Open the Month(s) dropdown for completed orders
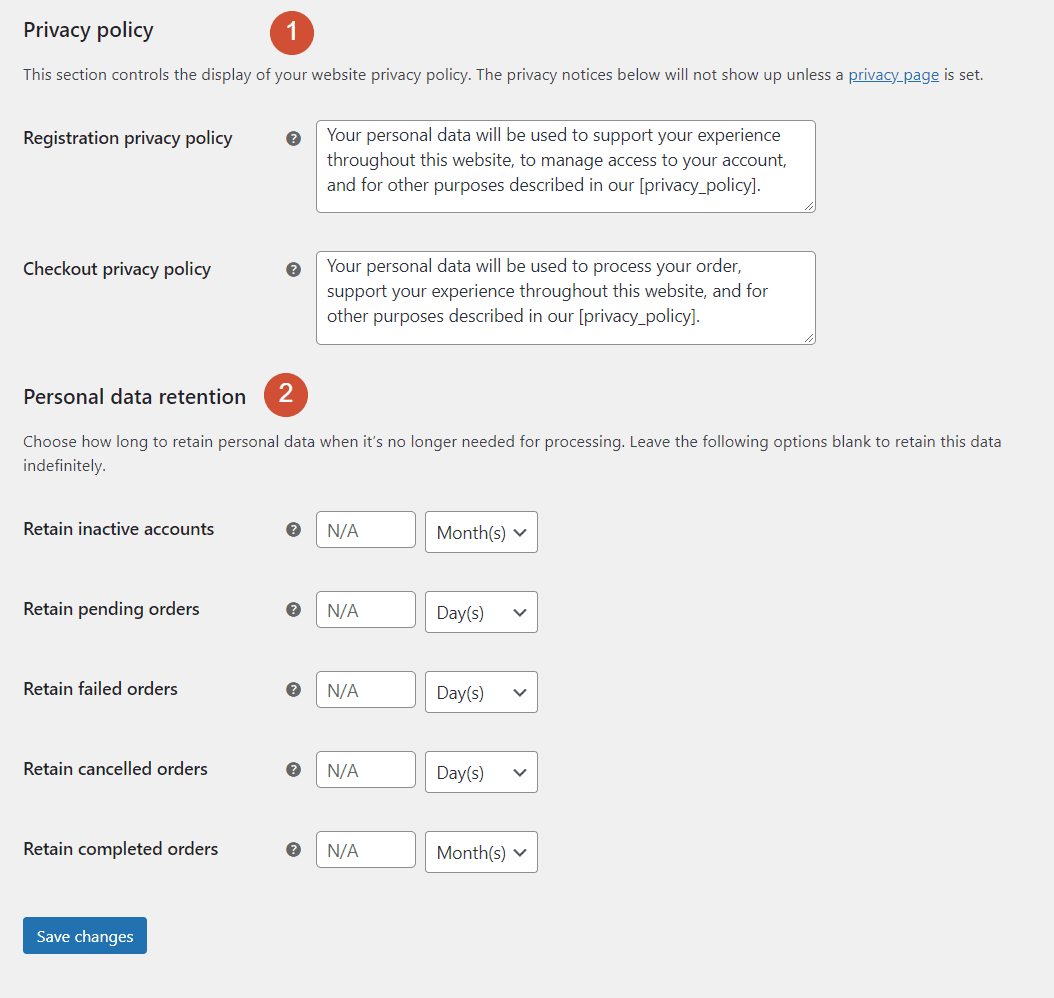1054x998 pixels. coord(481,851)
